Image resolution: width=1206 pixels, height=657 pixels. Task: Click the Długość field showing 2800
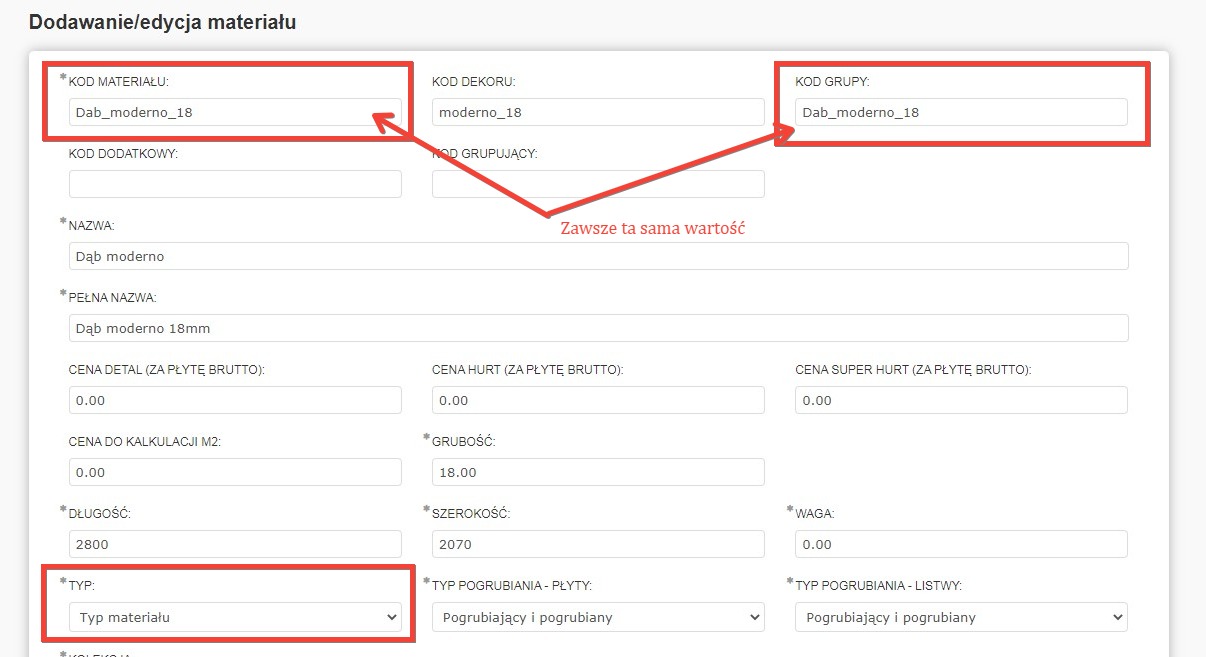235,544
